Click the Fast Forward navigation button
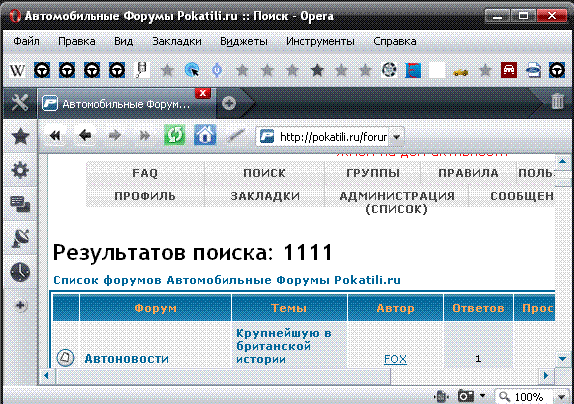 click(x=145, y=136)
